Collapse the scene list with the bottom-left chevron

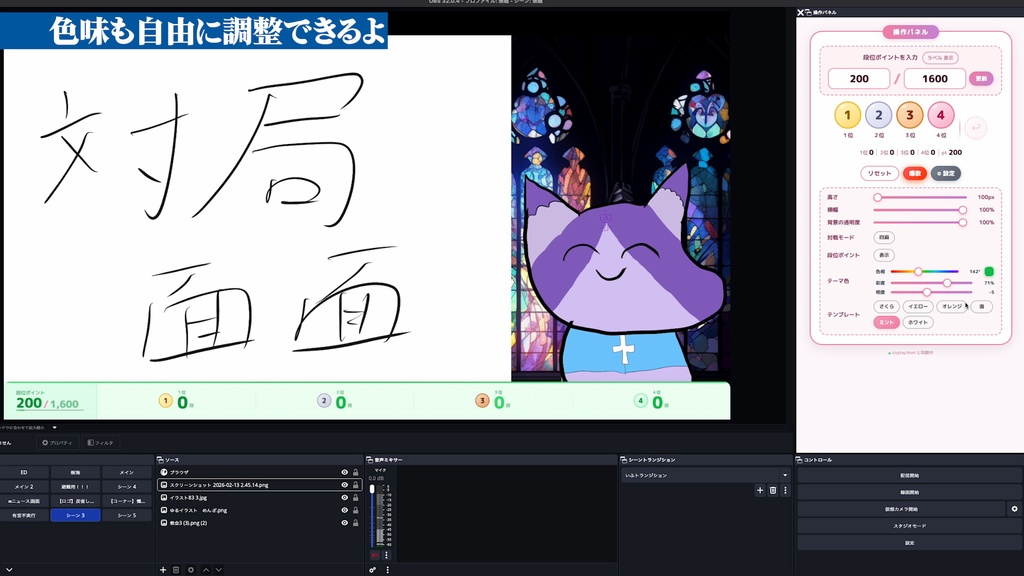(9, 570)
